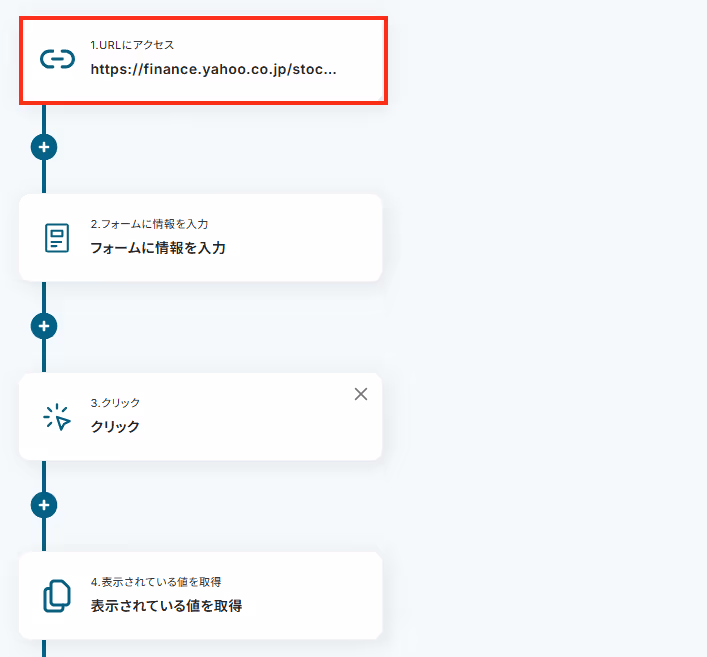The height and width of the screenshot is (657, 707).
Task: Click the small label 3.クリック
Action: 115,403
